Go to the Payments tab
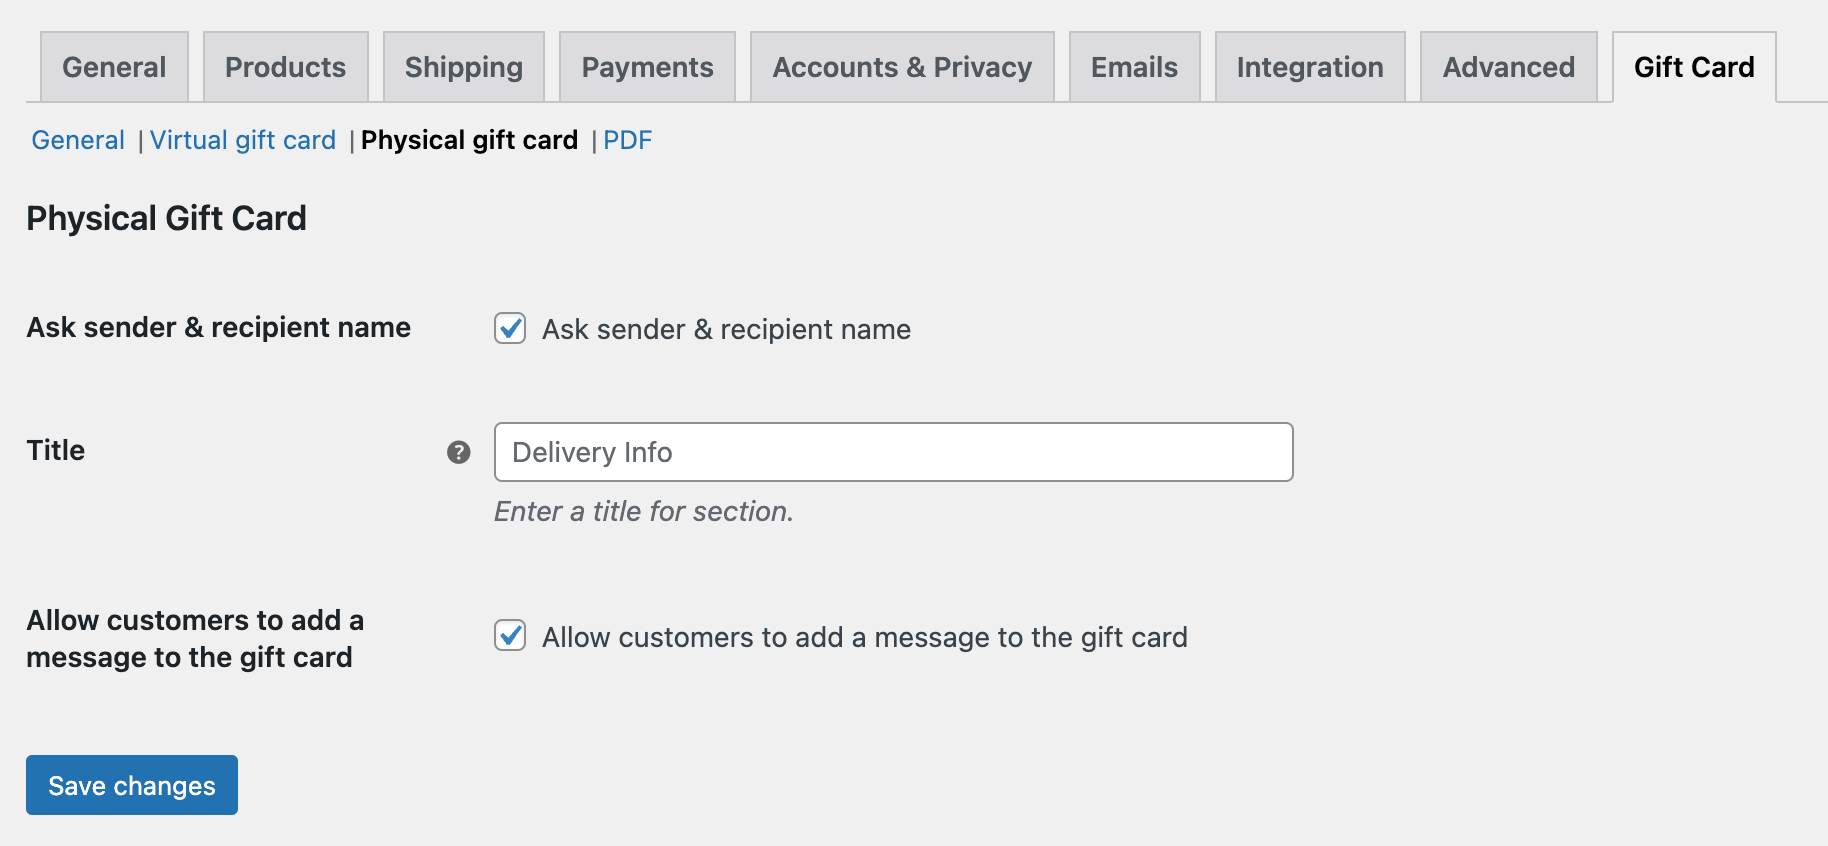Image resolution: width=1828 pixels, height=846 pixels. pyautogui.click(x=646, y=66)
